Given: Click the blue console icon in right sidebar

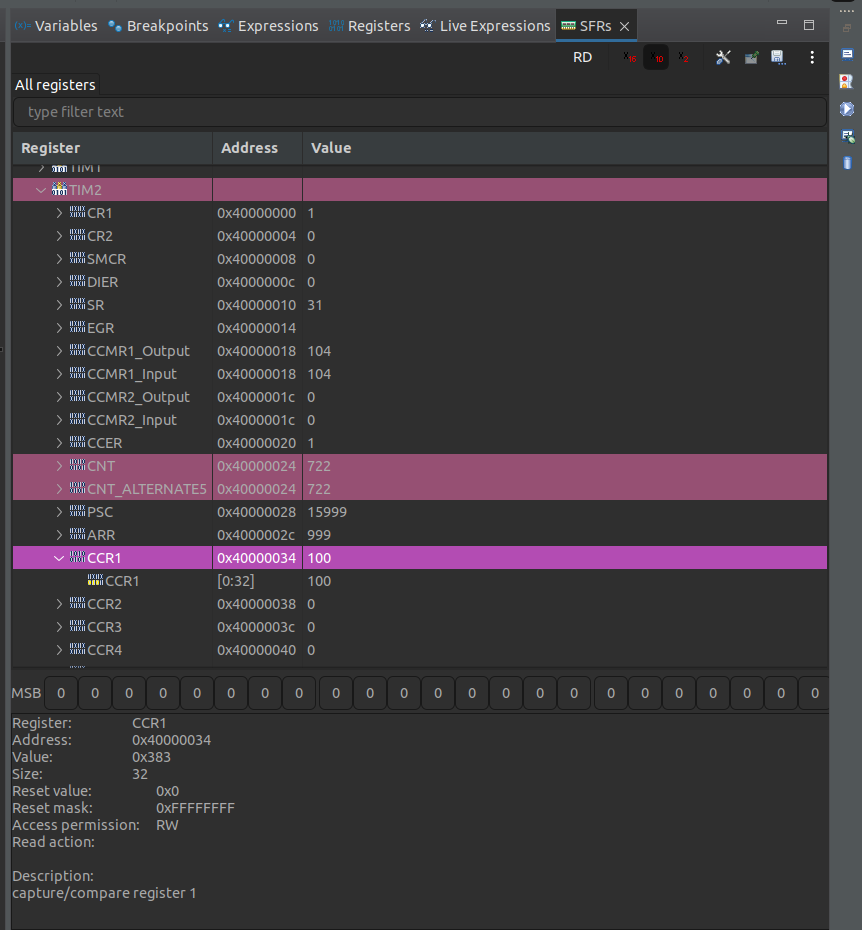Looking at the screenshot, I should click(x=847, y=54).
